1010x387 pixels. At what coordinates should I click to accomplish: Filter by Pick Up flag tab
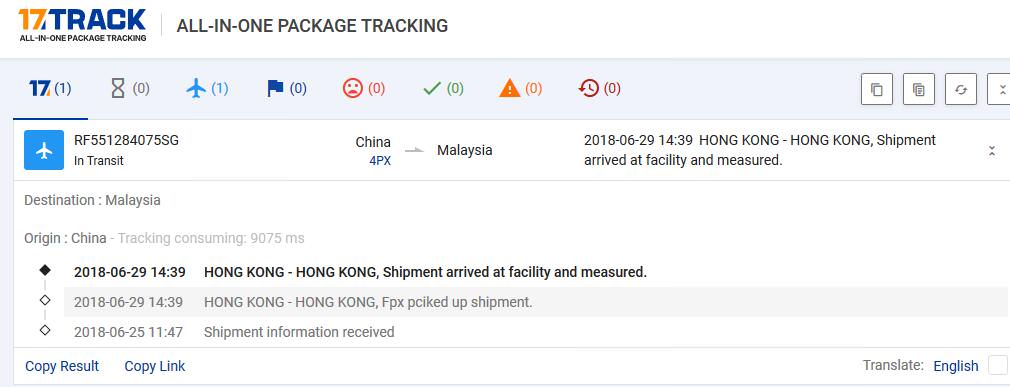(x=287, y=89)
